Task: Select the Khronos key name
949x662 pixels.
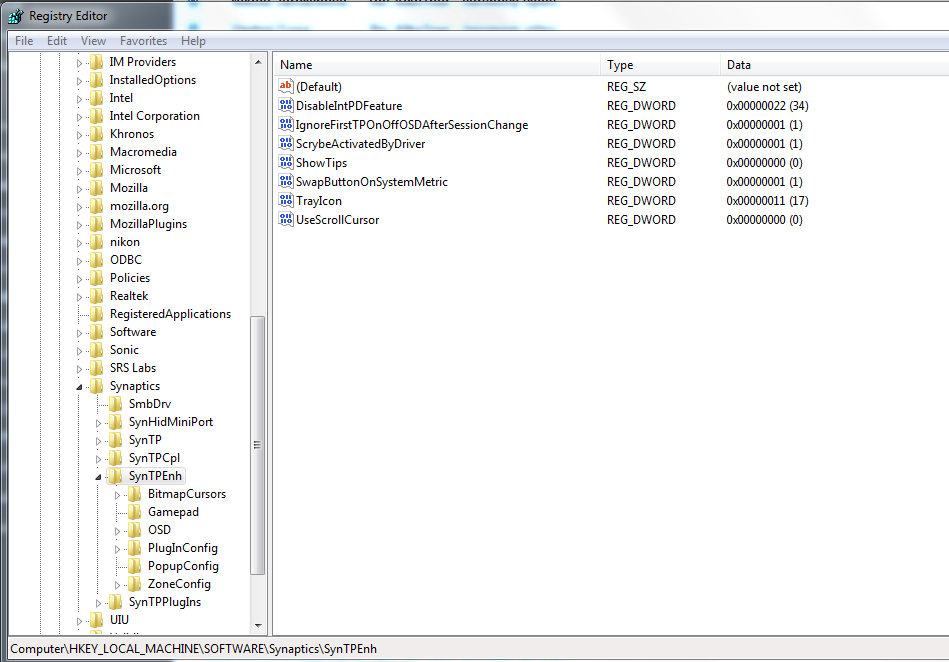Action: pyautogui.click(x=132, y=134)
